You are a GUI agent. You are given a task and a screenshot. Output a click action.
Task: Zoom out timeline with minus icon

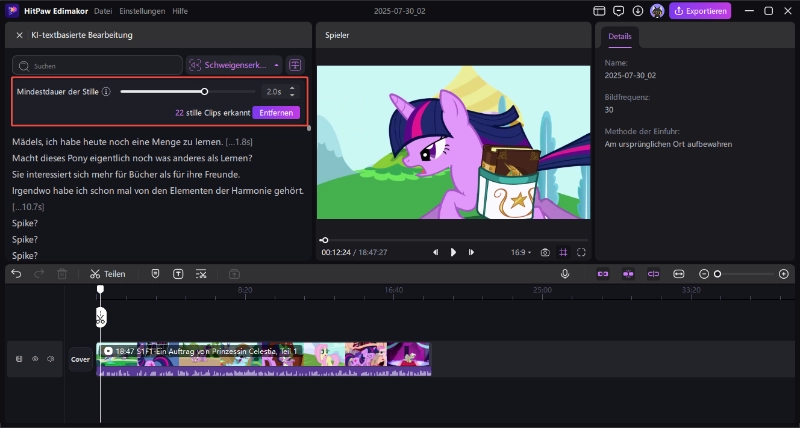pyautogui.click(x=704, y=274)
